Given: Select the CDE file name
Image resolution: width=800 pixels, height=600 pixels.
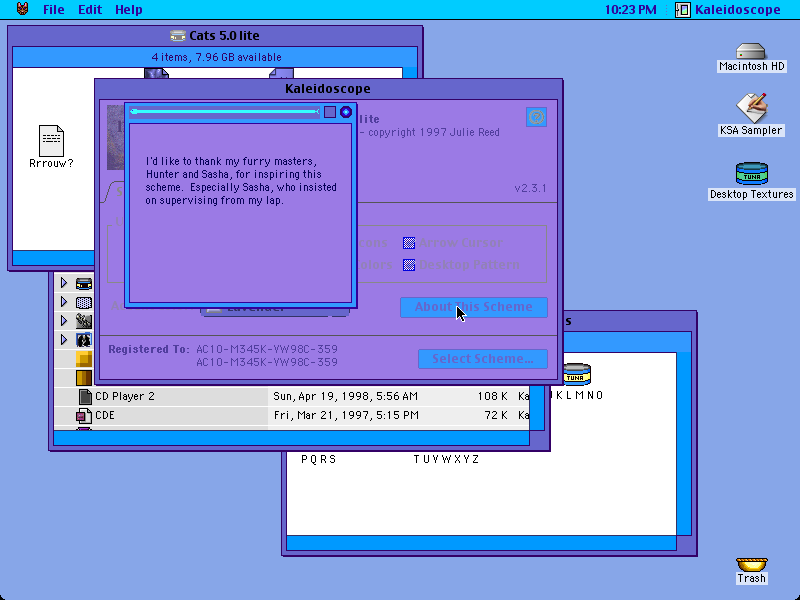Looking at the screenshot, I should (x=105, y=416).
